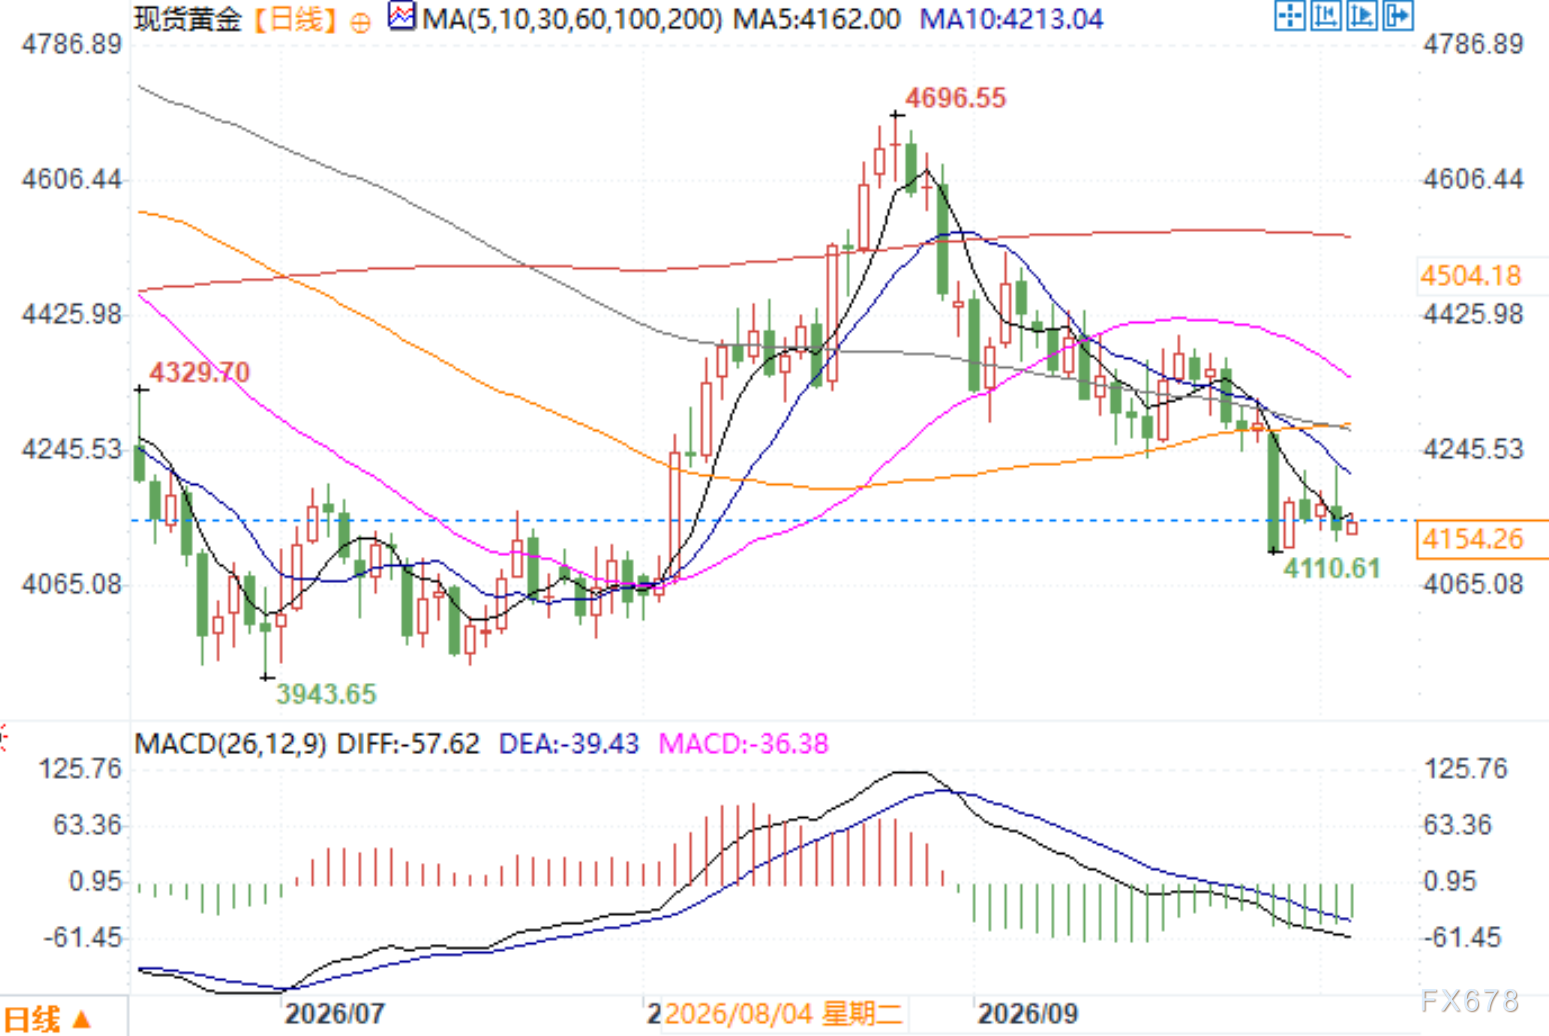Click the shrink chart range icon
The image size is (1549, 1036).
click(x=1326, y=16)
